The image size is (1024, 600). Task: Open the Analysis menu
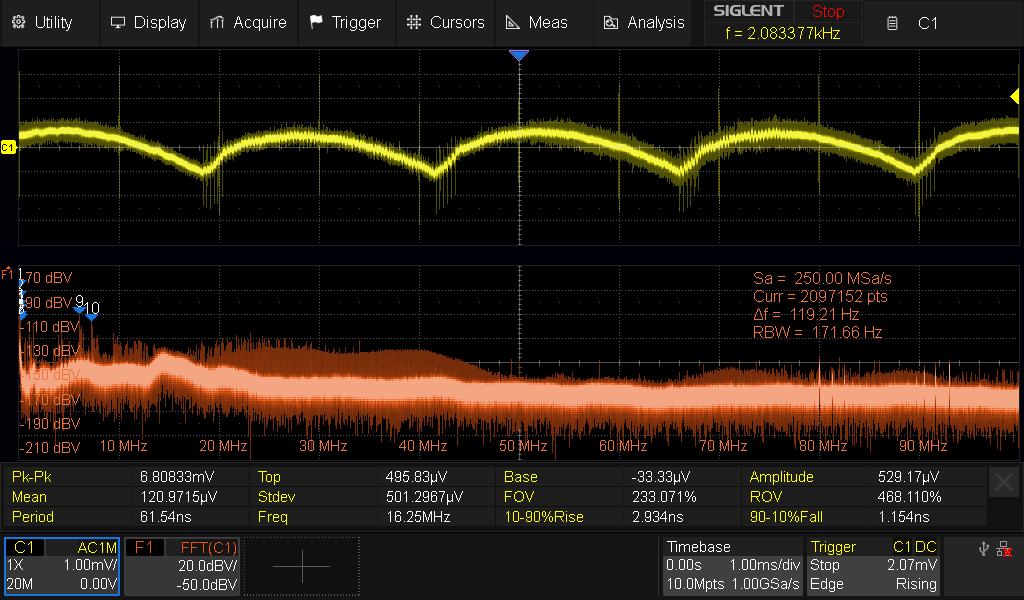pos(644,22)
